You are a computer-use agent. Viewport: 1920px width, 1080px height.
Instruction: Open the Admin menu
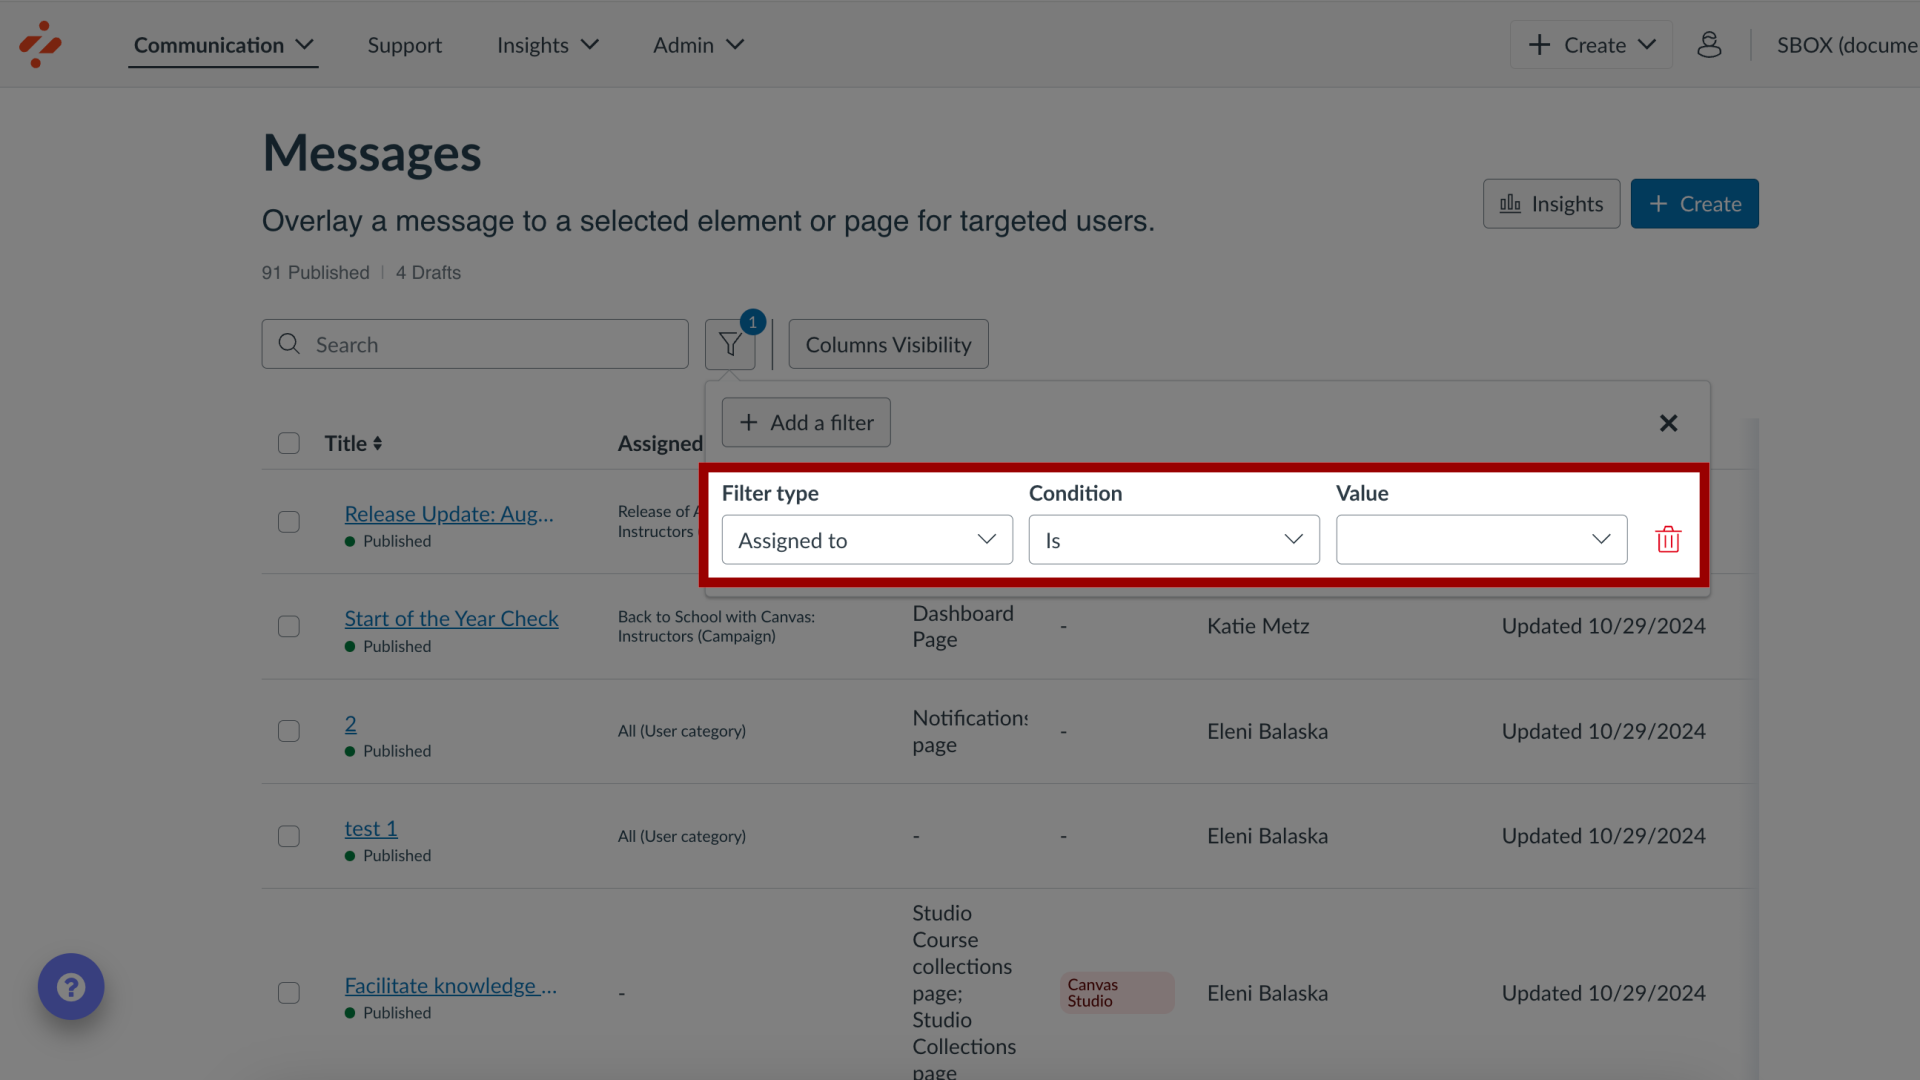(698, 45)
